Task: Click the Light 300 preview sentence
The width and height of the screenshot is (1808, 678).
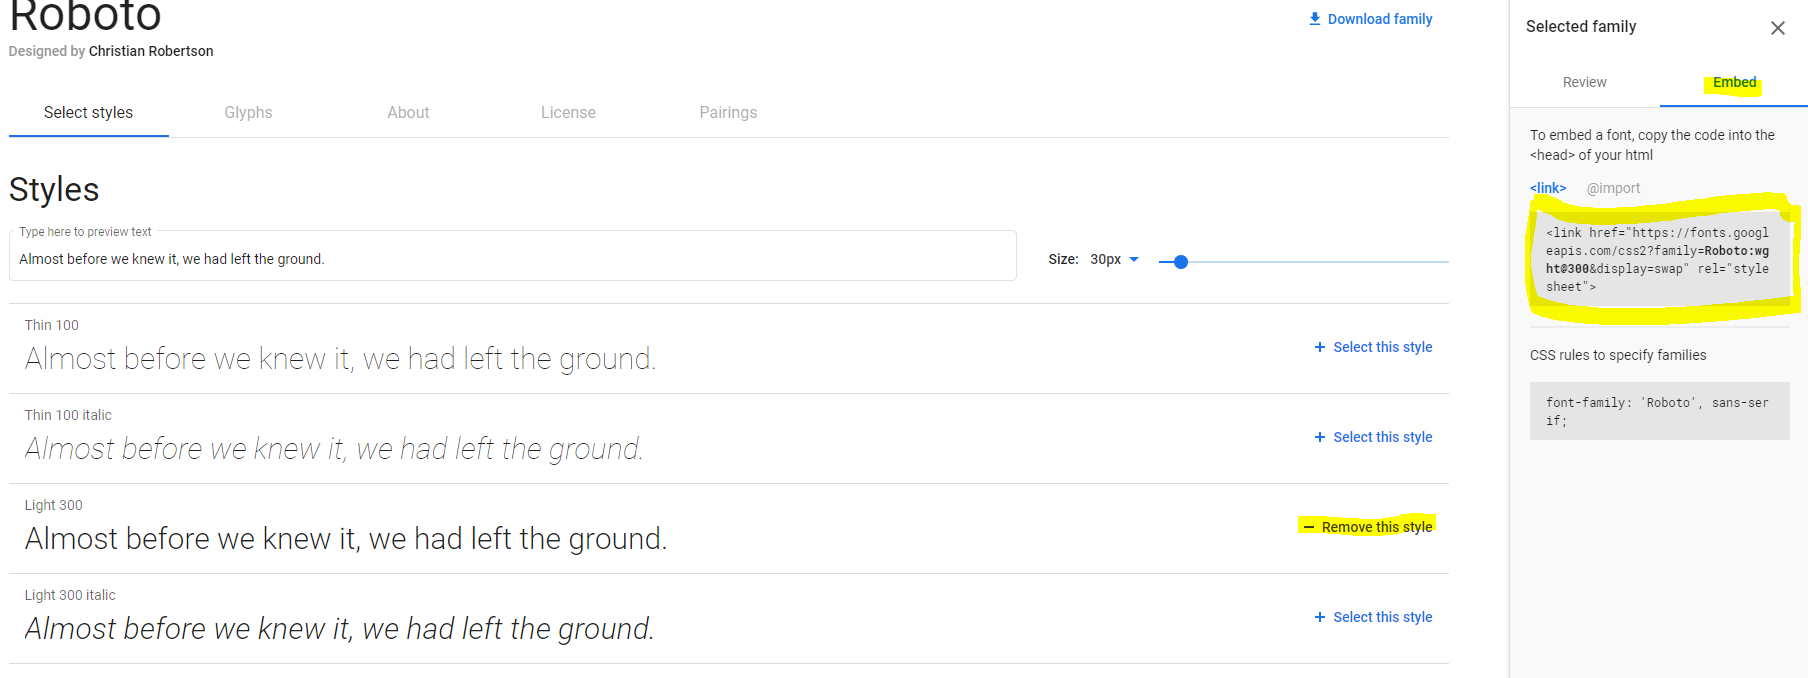Action: click(346, 539)
